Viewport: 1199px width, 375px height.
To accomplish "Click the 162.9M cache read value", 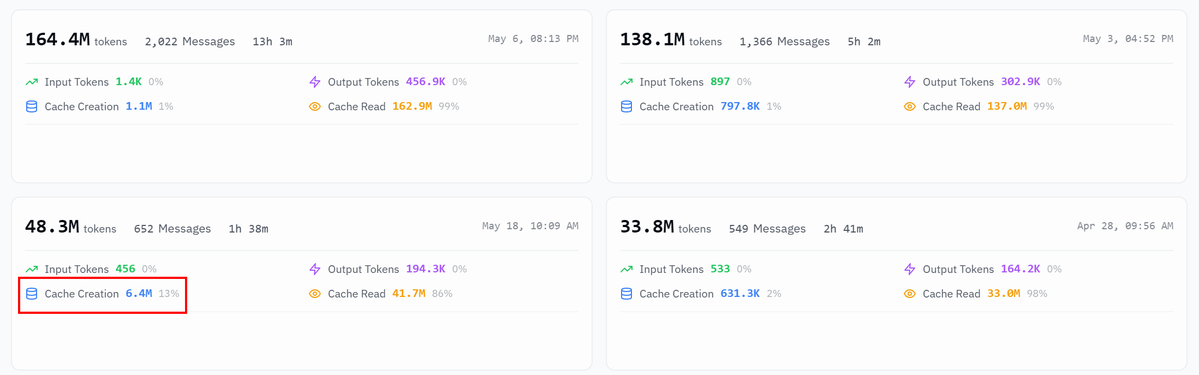I will 412,106.
